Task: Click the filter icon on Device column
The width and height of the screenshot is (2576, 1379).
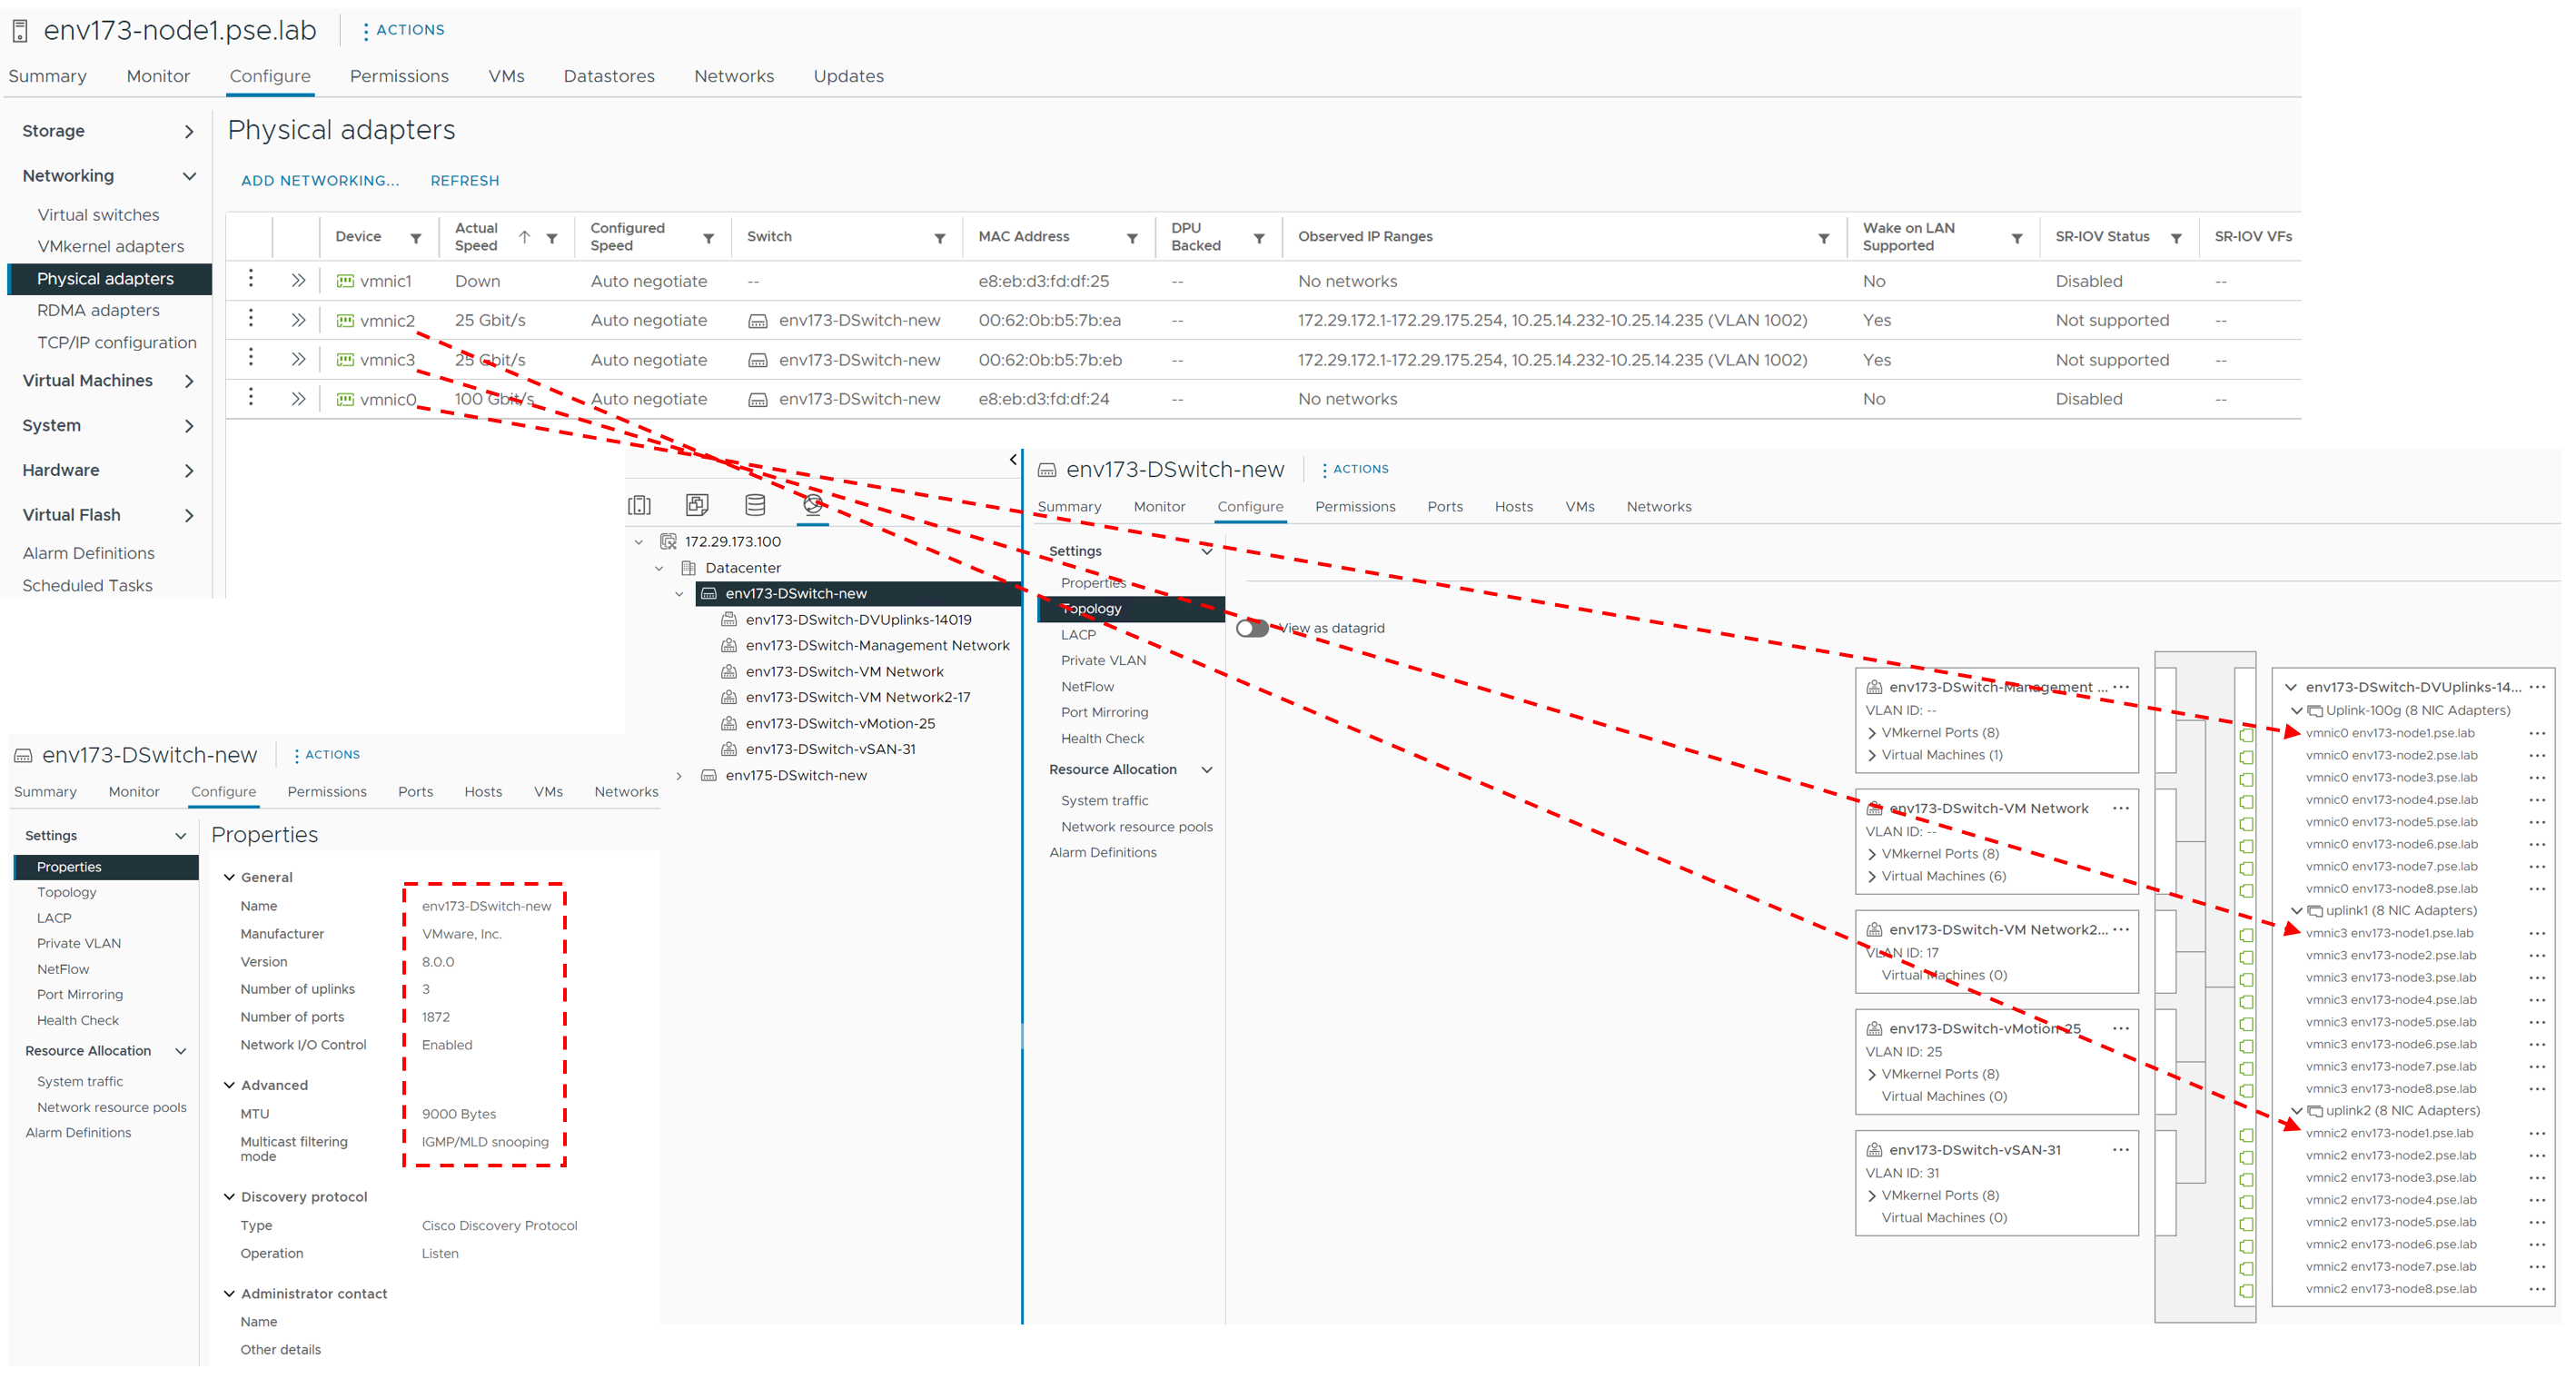Action: [416, 238]
